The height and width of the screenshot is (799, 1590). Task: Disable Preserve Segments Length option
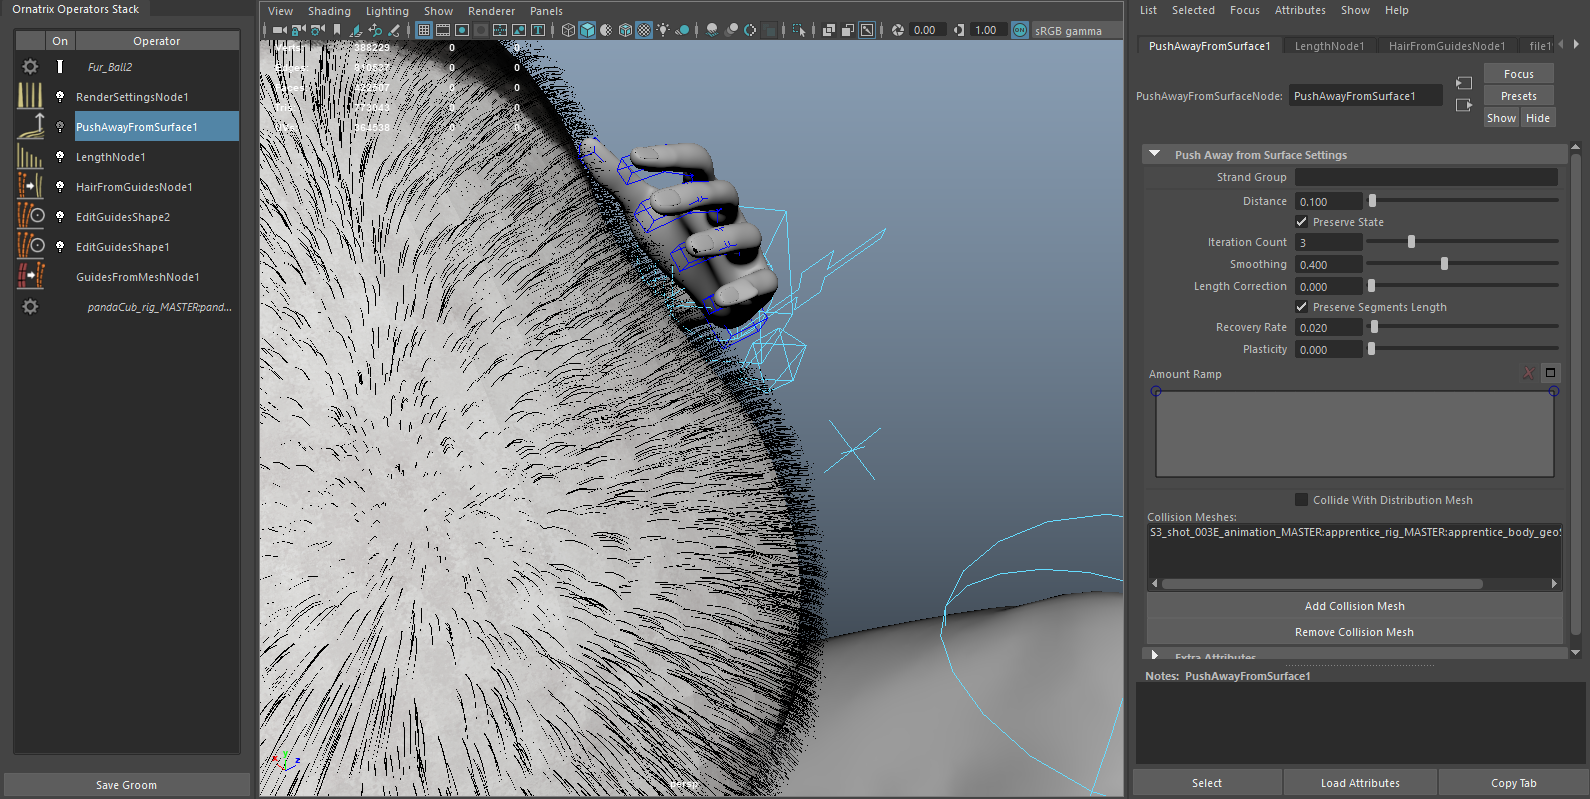tap(1301, 307)
